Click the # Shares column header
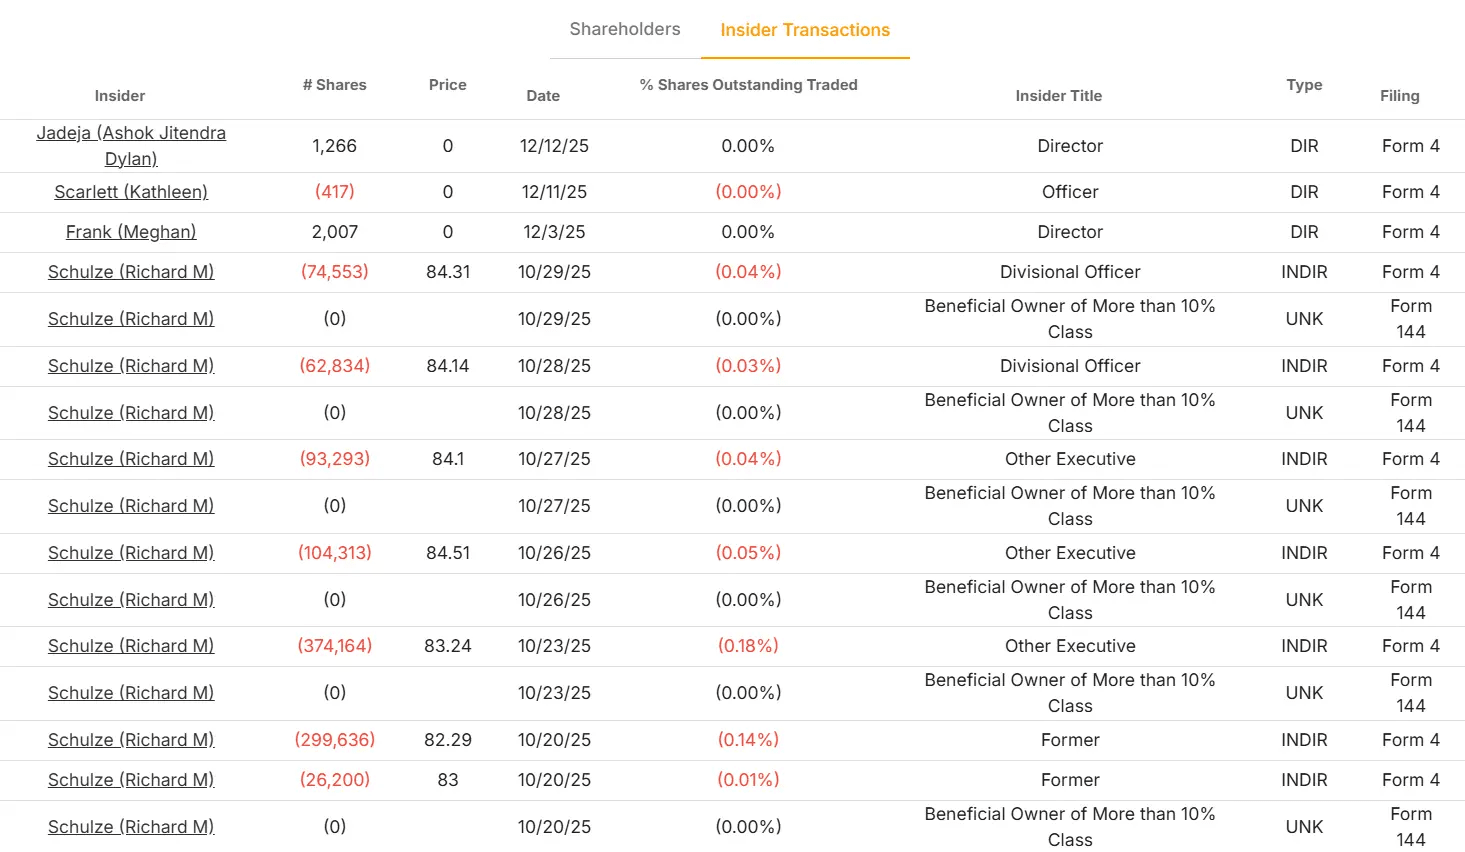This screenshot has height=852, width=1465. point(335,85)
